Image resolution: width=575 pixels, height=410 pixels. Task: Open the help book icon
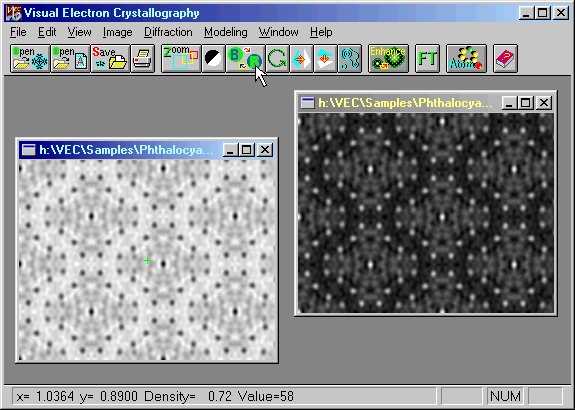point(505,59)
